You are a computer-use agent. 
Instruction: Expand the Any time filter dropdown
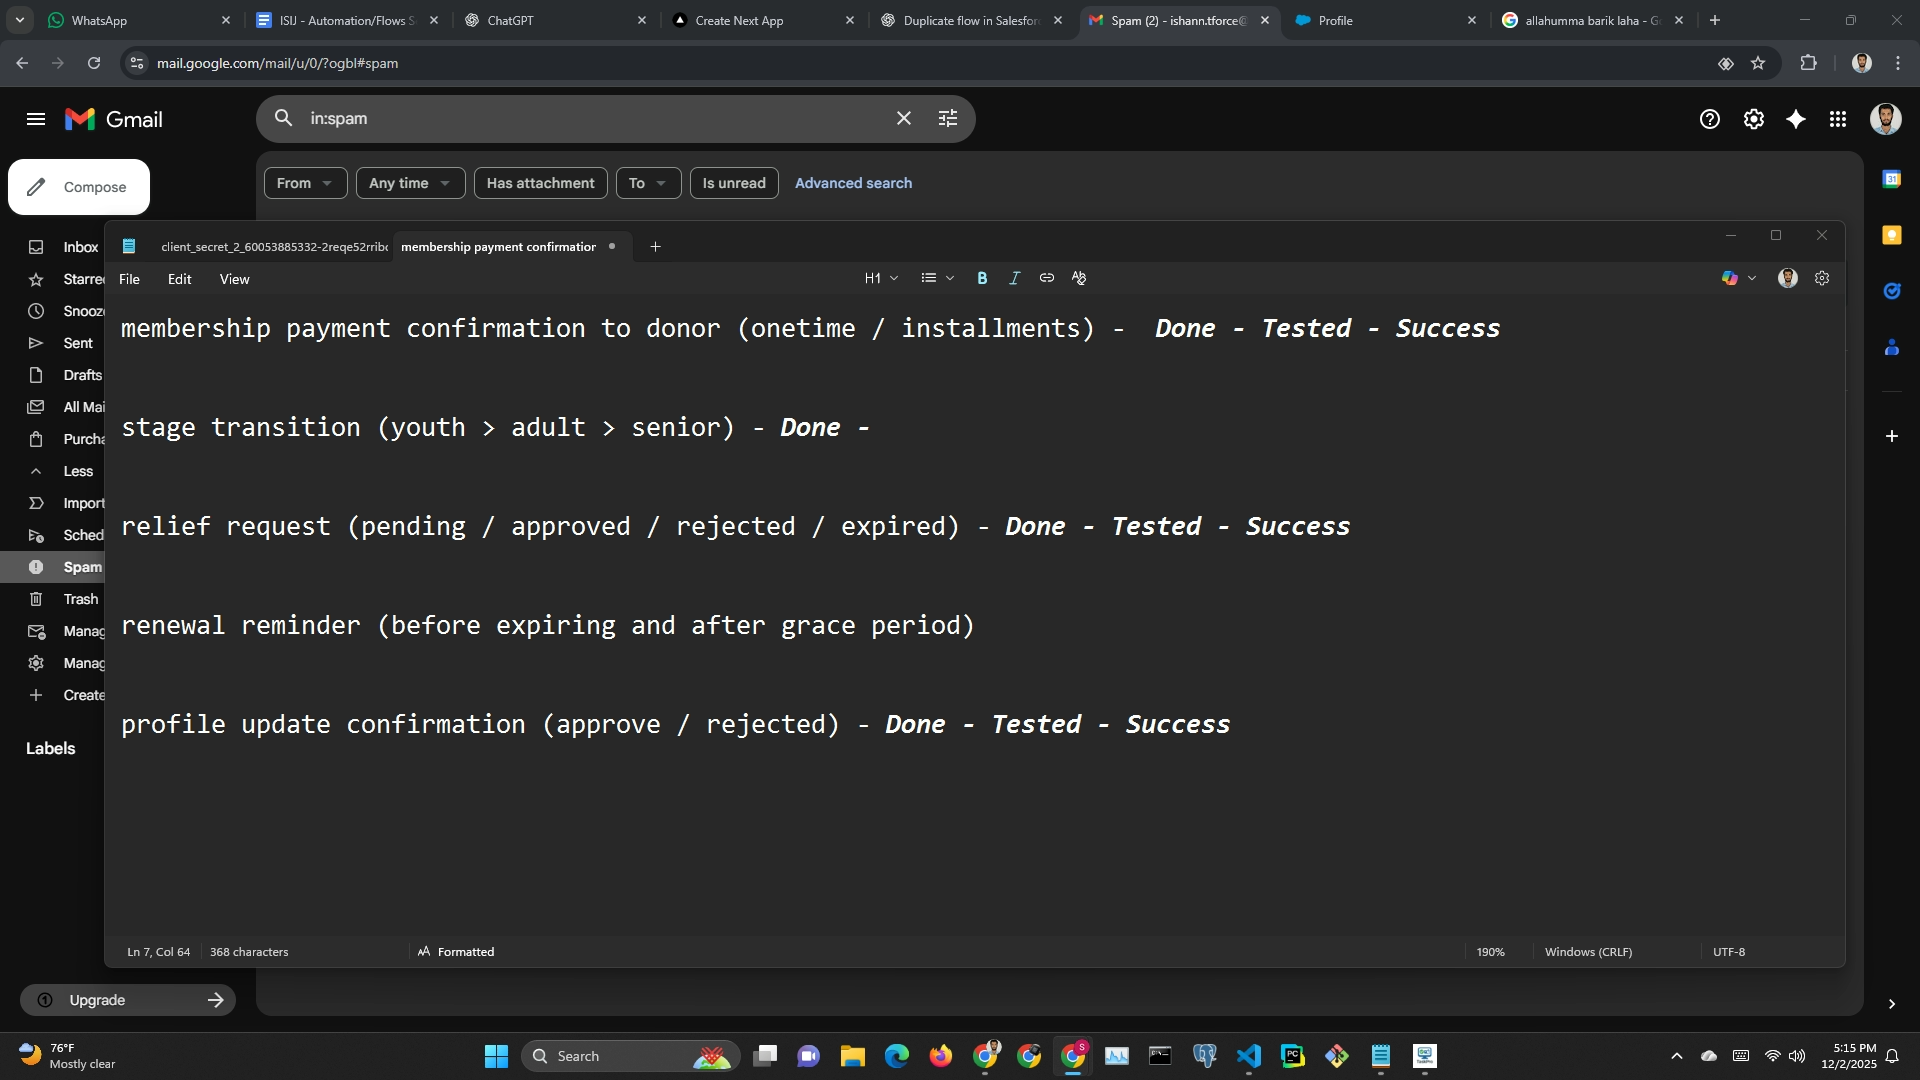click(410, 183)
